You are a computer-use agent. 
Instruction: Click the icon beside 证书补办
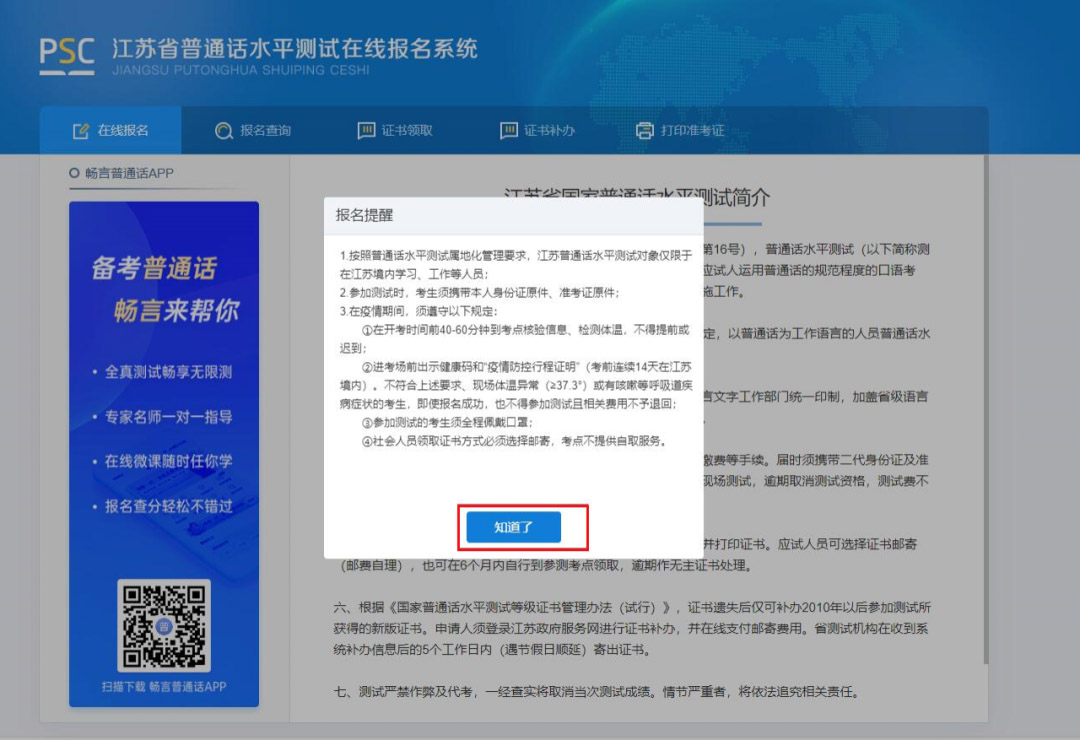(x=508, y=131)
